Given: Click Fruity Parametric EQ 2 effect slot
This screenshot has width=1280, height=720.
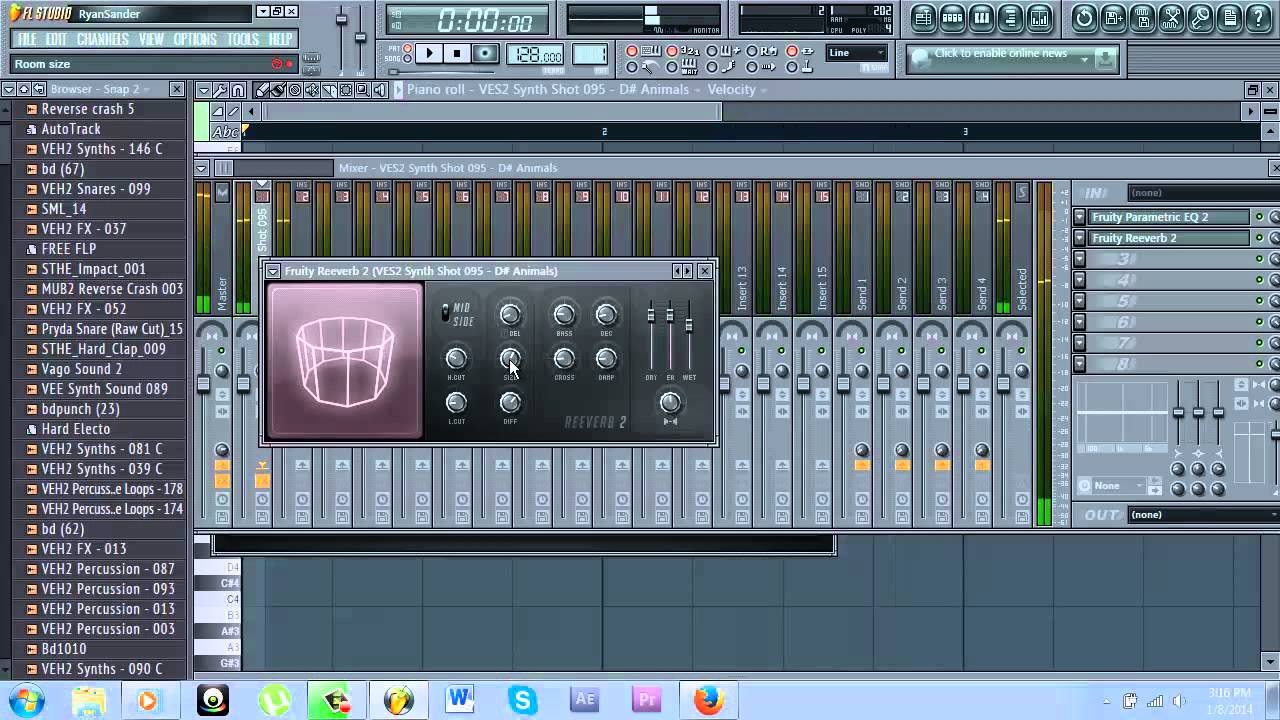Looking at the screenshot, I should pos(1169,217).
